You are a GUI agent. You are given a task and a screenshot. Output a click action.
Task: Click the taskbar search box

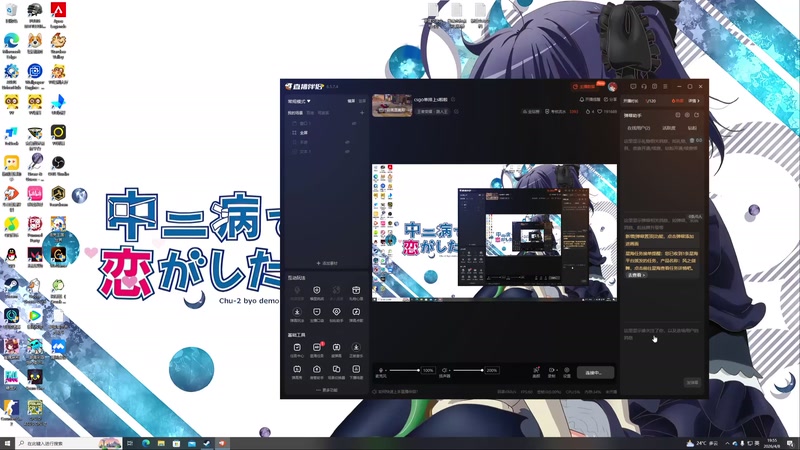(x=69, y=443)
